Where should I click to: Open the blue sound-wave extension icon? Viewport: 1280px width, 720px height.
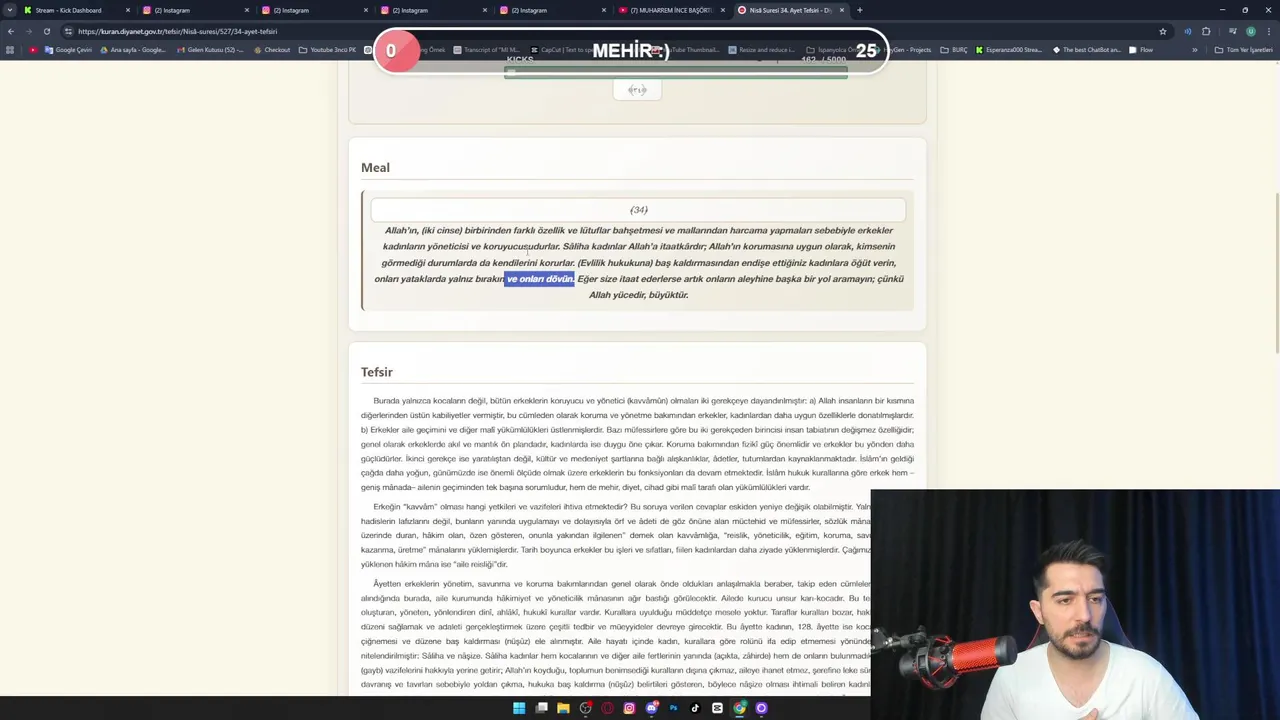(1188, 31)
